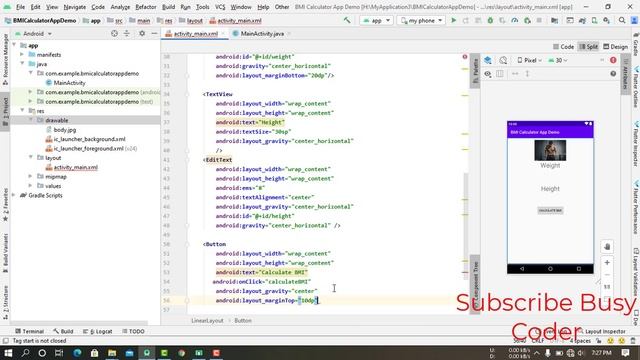The width and height of the screenshot is (640, 360).
Task: Click Sync Project with Gradle Files icon
Action: coord(582,20)
